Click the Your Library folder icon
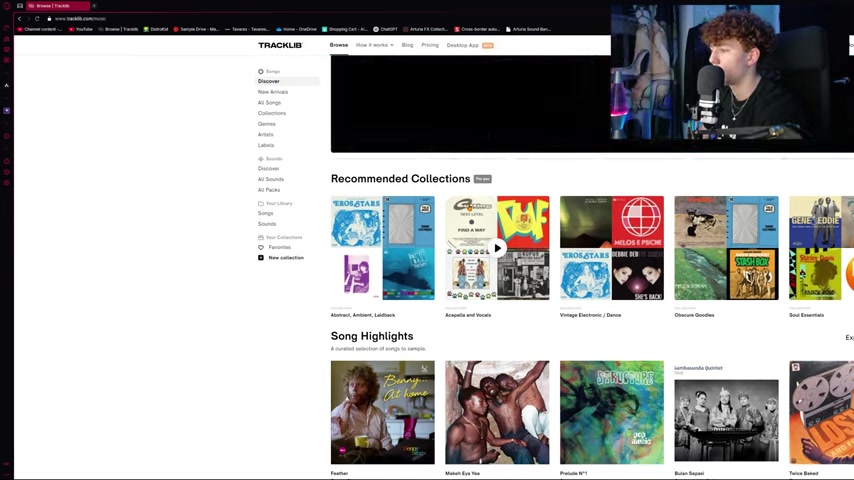The image size is (854, 480). point(260,203)
